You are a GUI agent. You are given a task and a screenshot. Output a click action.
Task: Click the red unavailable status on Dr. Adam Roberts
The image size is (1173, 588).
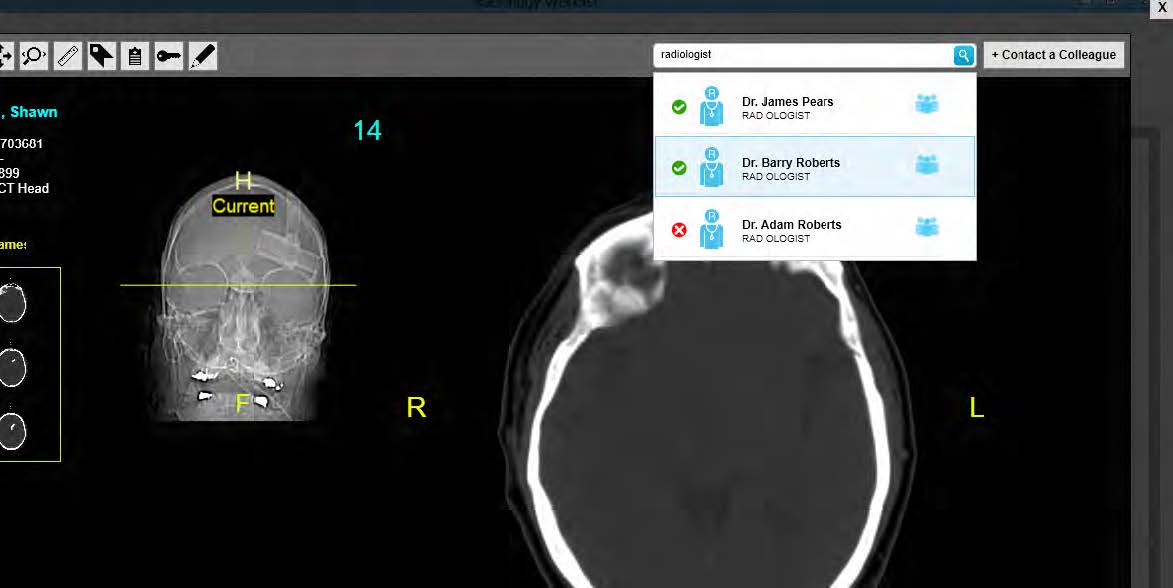pos(679,229)
